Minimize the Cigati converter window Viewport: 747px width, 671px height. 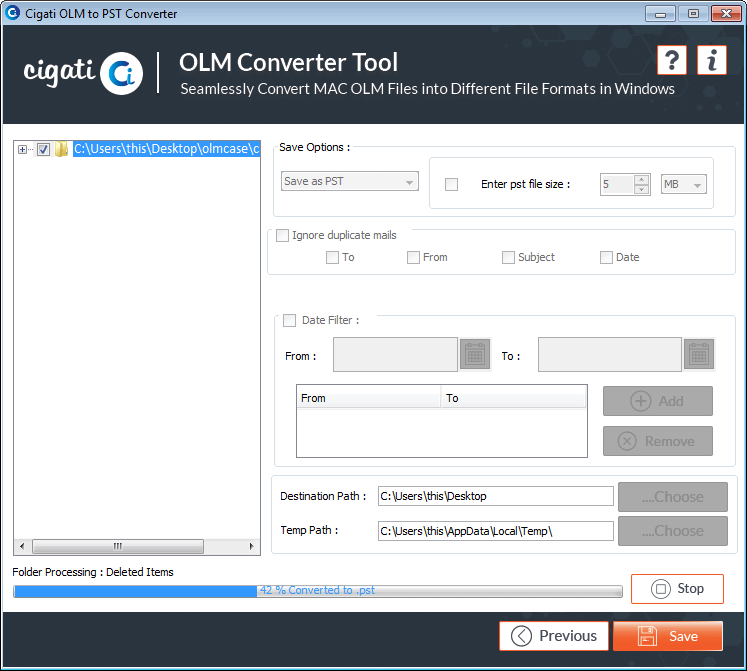660,14
